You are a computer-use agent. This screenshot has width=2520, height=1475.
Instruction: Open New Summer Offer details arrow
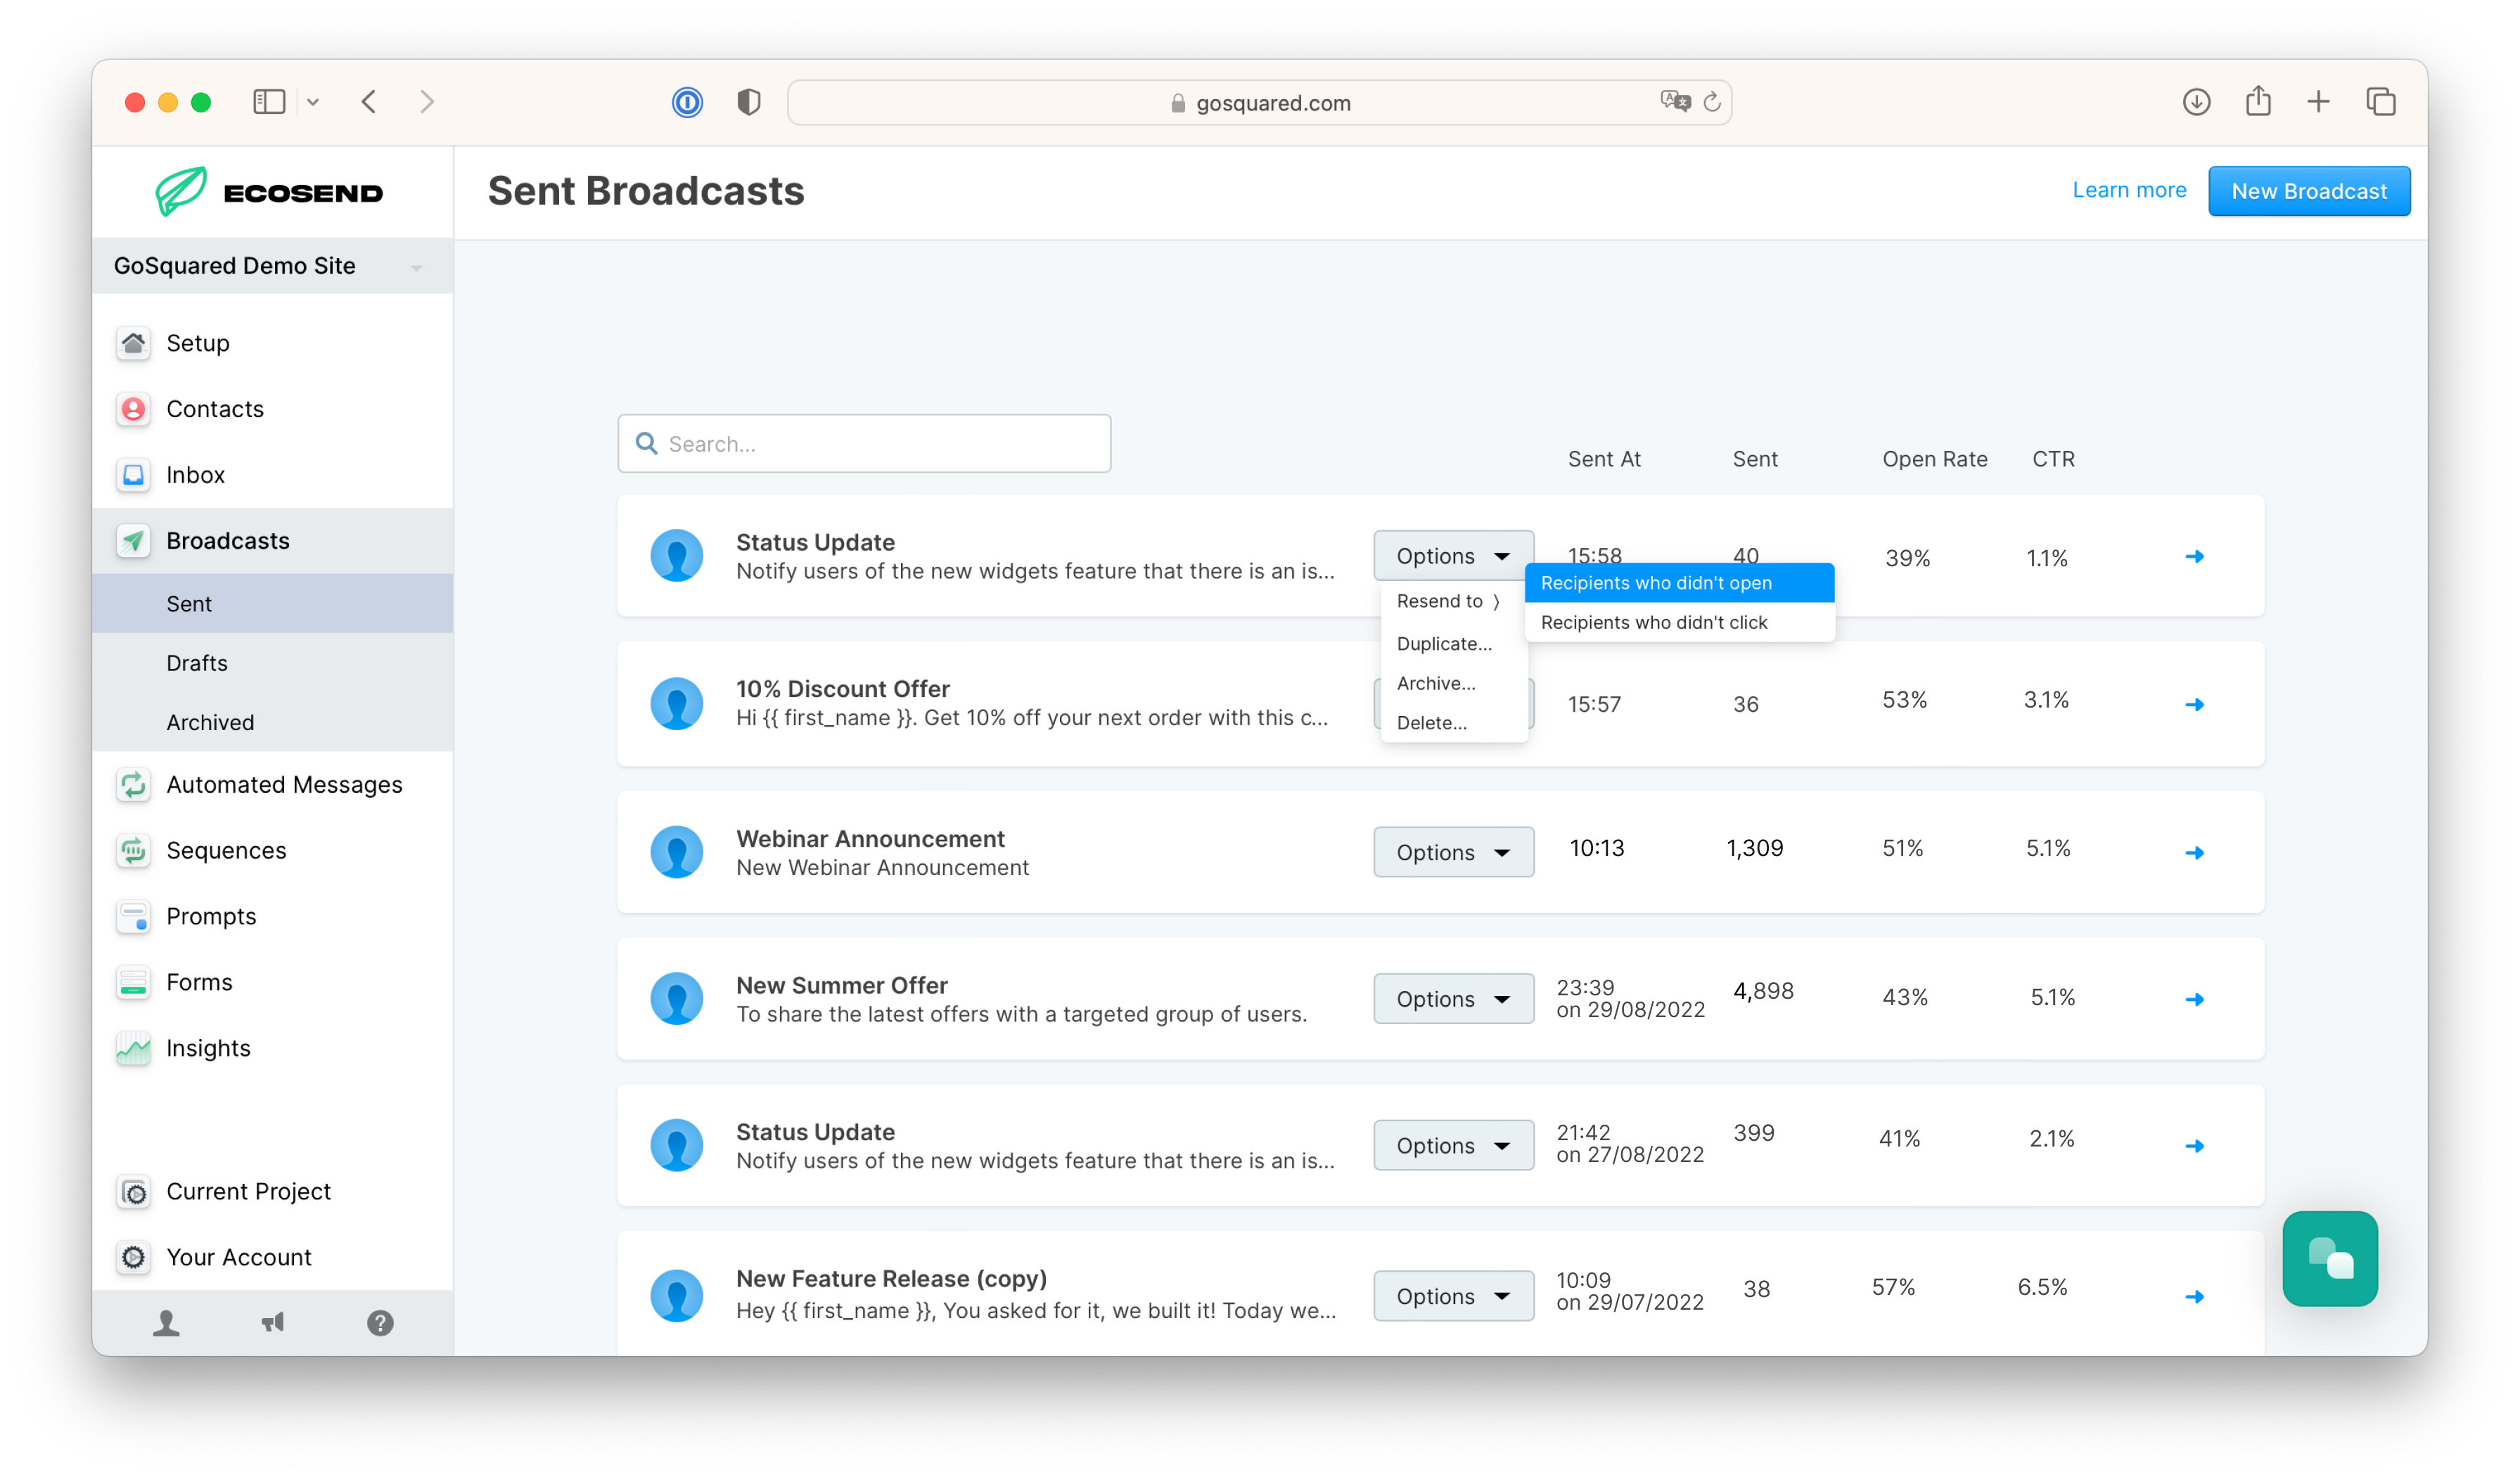(x=2194, y=1000)
